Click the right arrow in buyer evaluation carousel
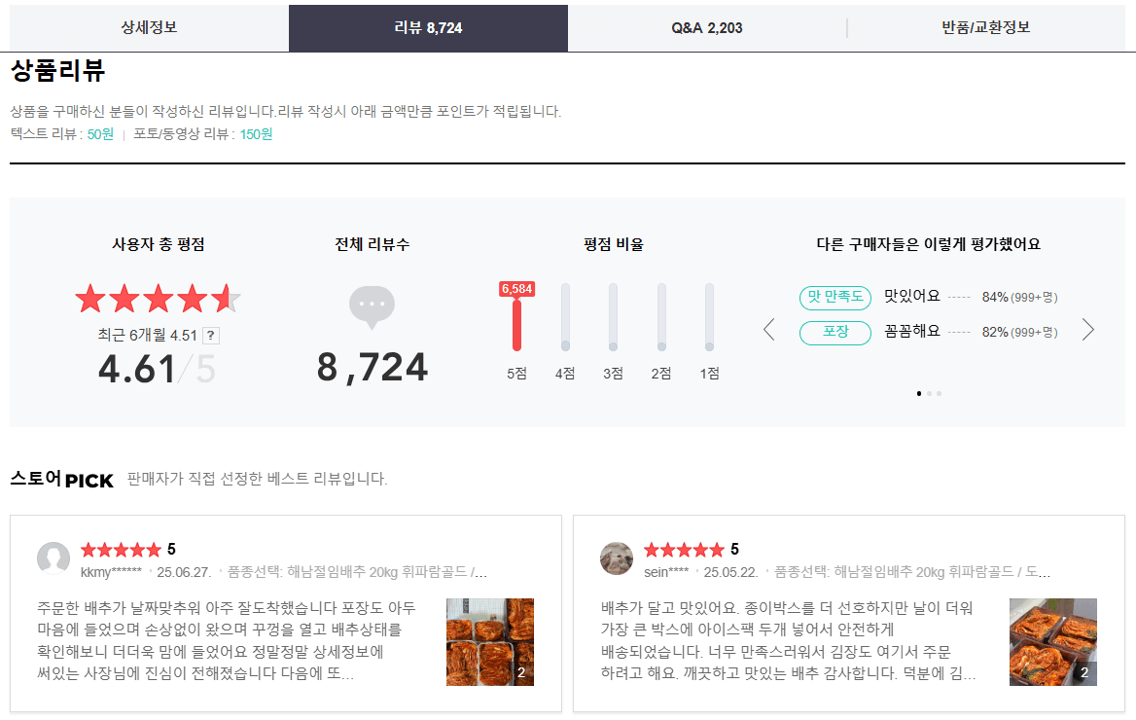1136x720 pixels. coord(1088,329)
